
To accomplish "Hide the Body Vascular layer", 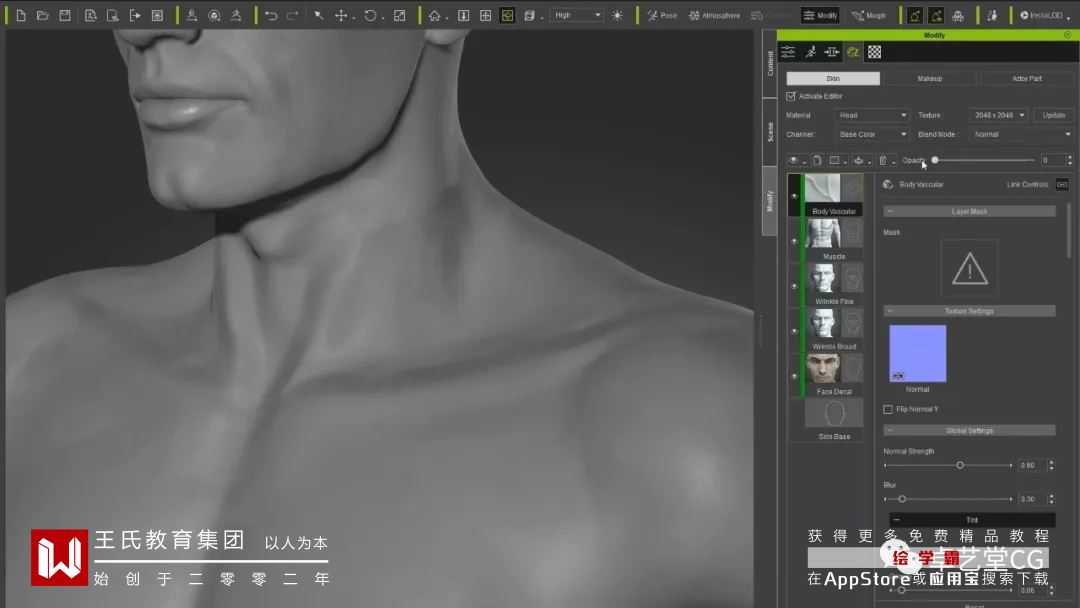I will coord(794,196).
